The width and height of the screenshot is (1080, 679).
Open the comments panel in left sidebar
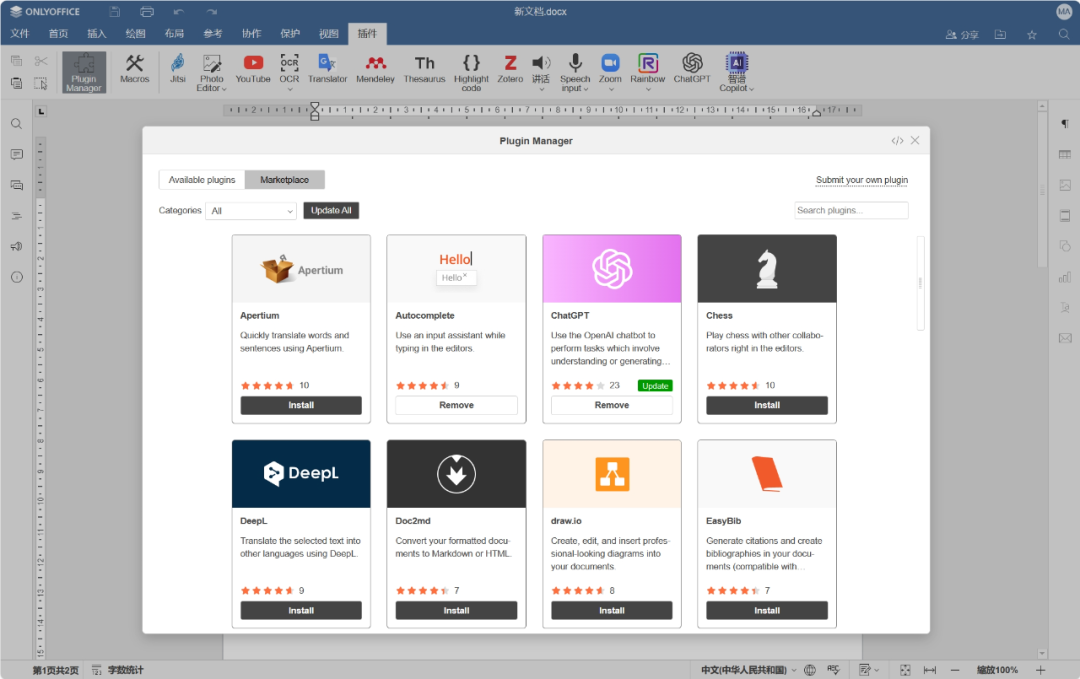[17, 154]
